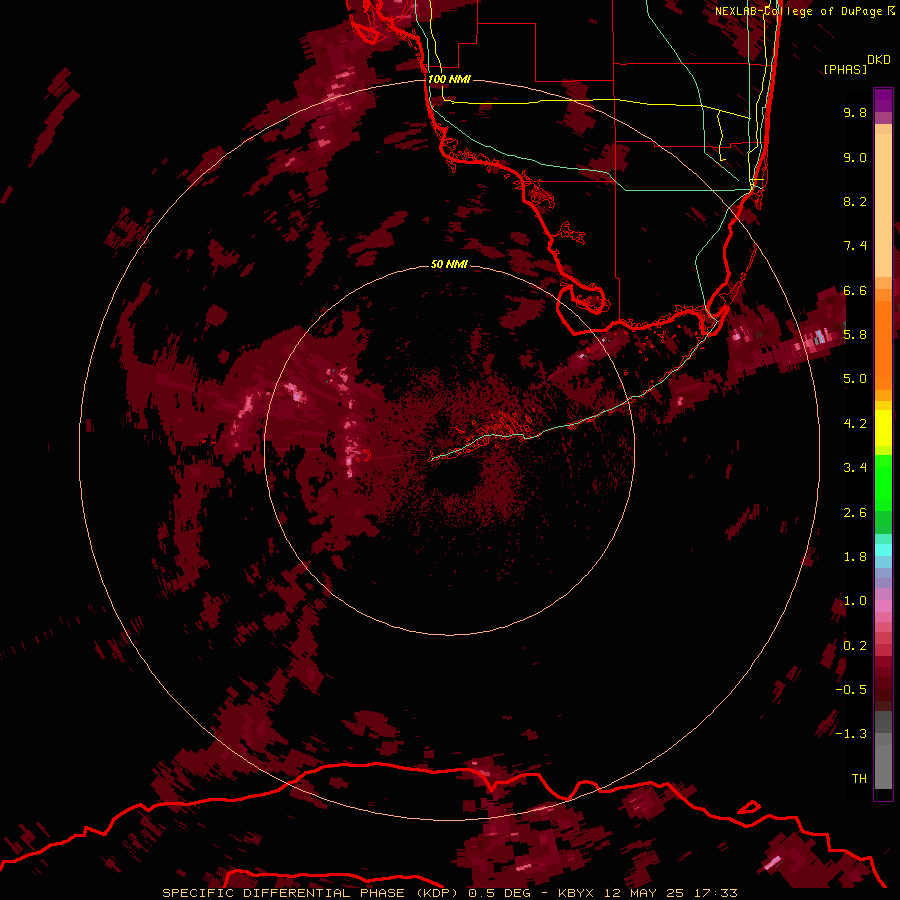Click the 5.8 scale value

[x=855, y=335]
